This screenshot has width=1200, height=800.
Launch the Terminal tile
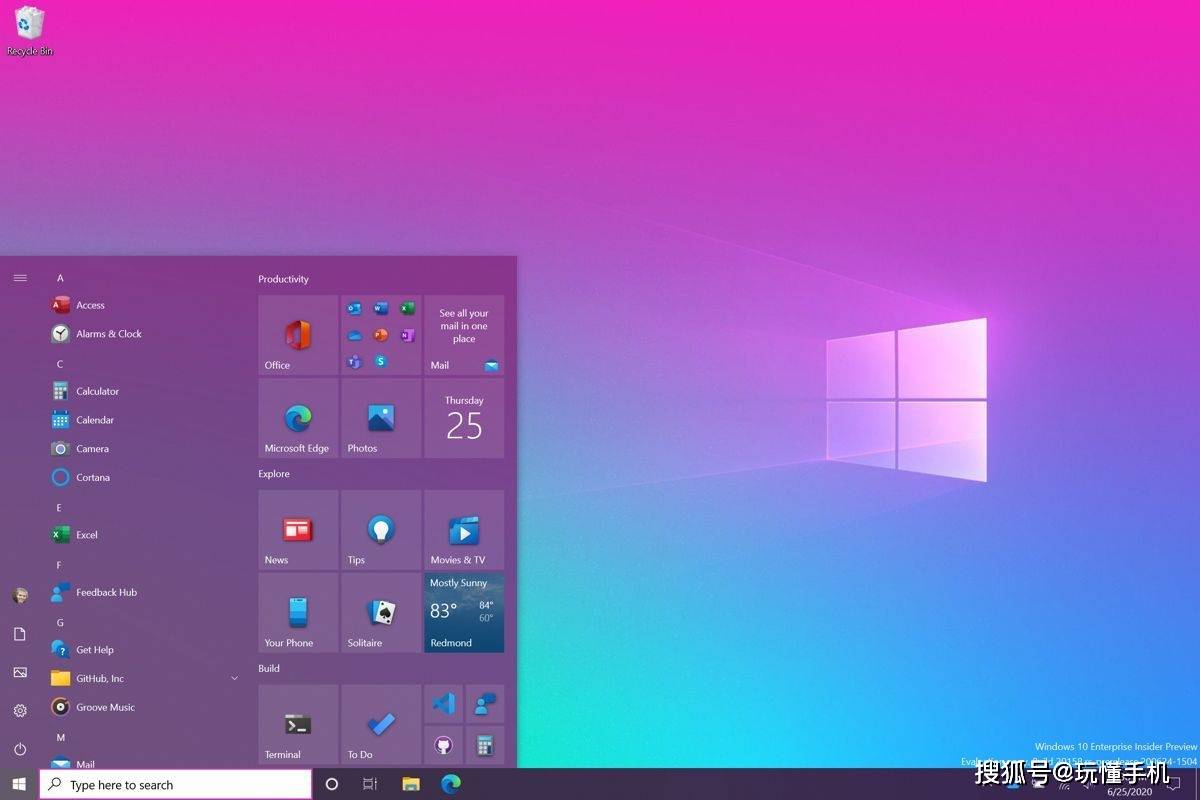pyautogui.click(x=298, y=724)
